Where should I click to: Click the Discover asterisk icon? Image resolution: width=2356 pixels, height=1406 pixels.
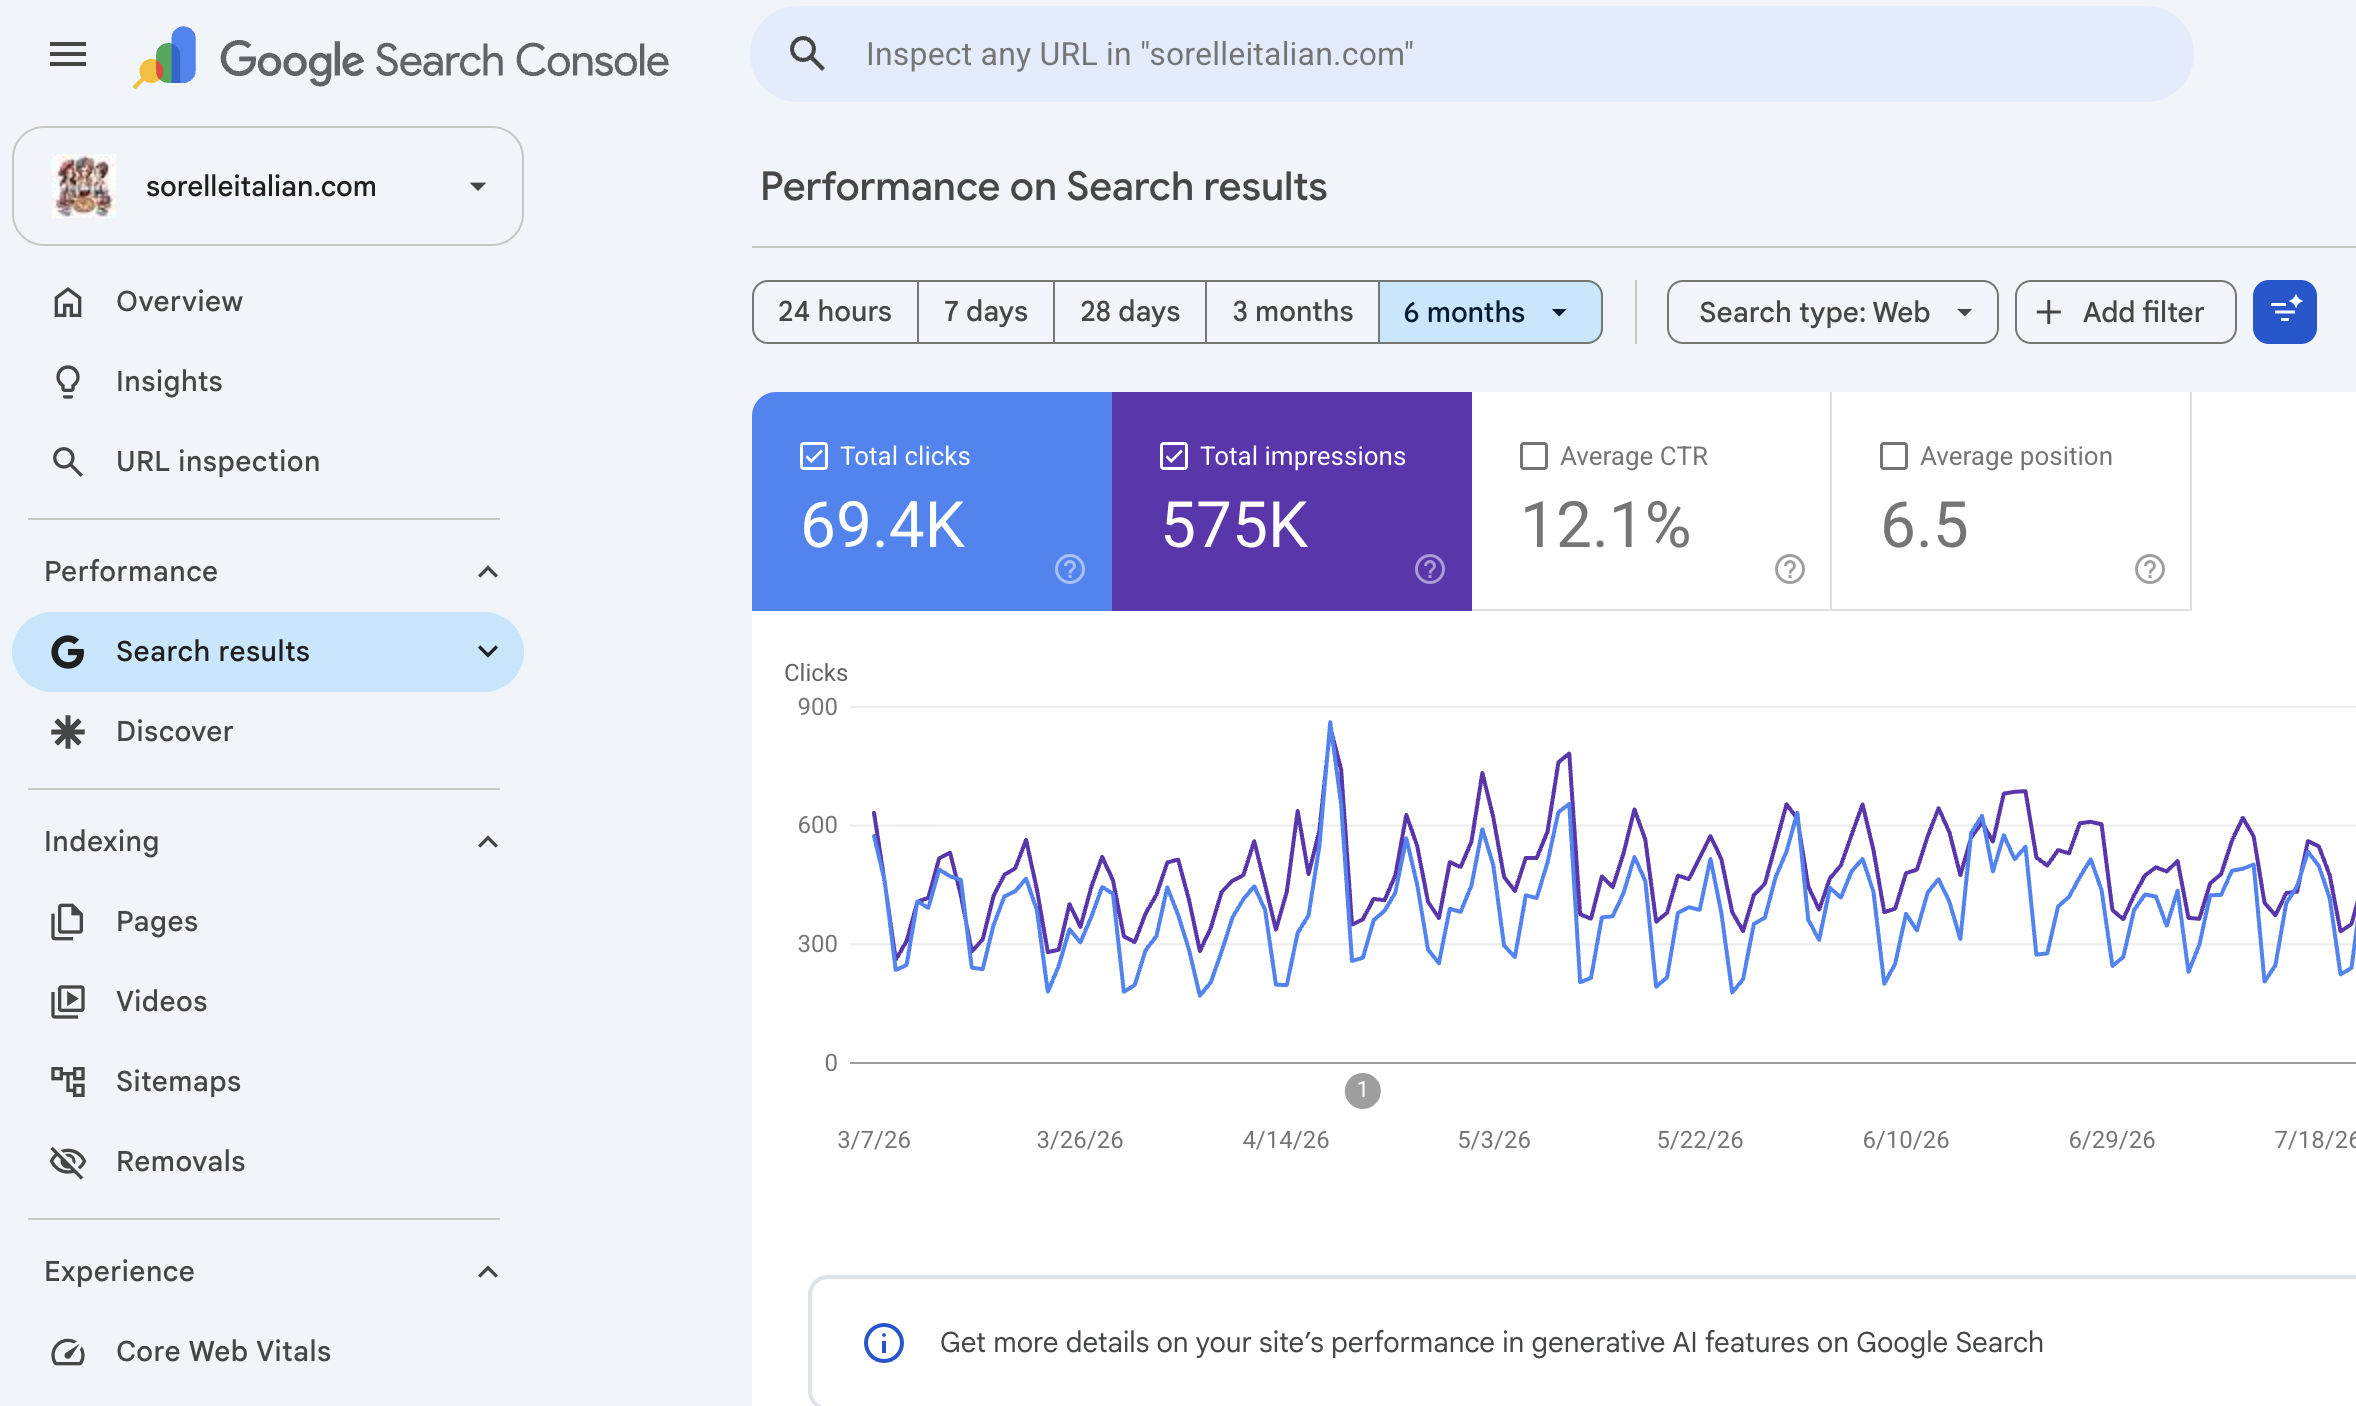pyautogui.click(x=68, y=731)
